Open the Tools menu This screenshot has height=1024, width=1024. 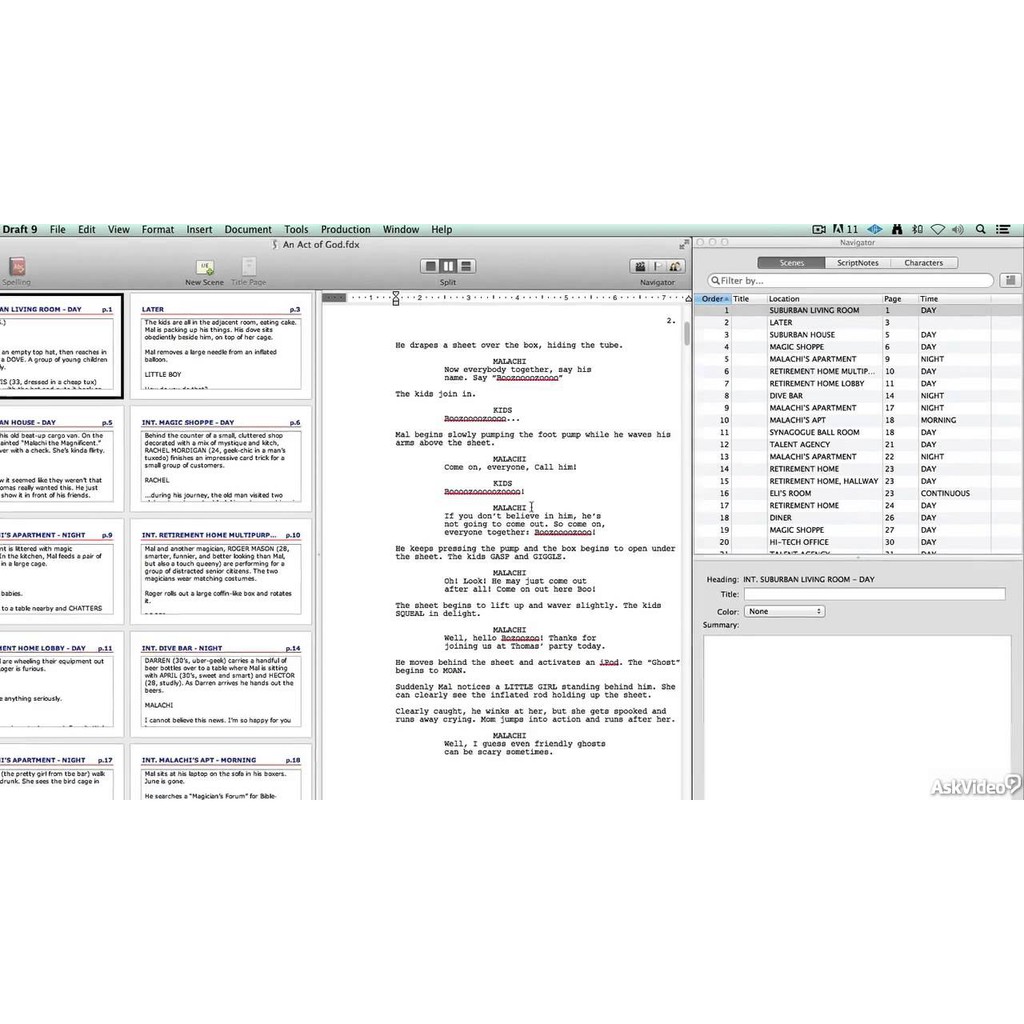pos(296,229)
